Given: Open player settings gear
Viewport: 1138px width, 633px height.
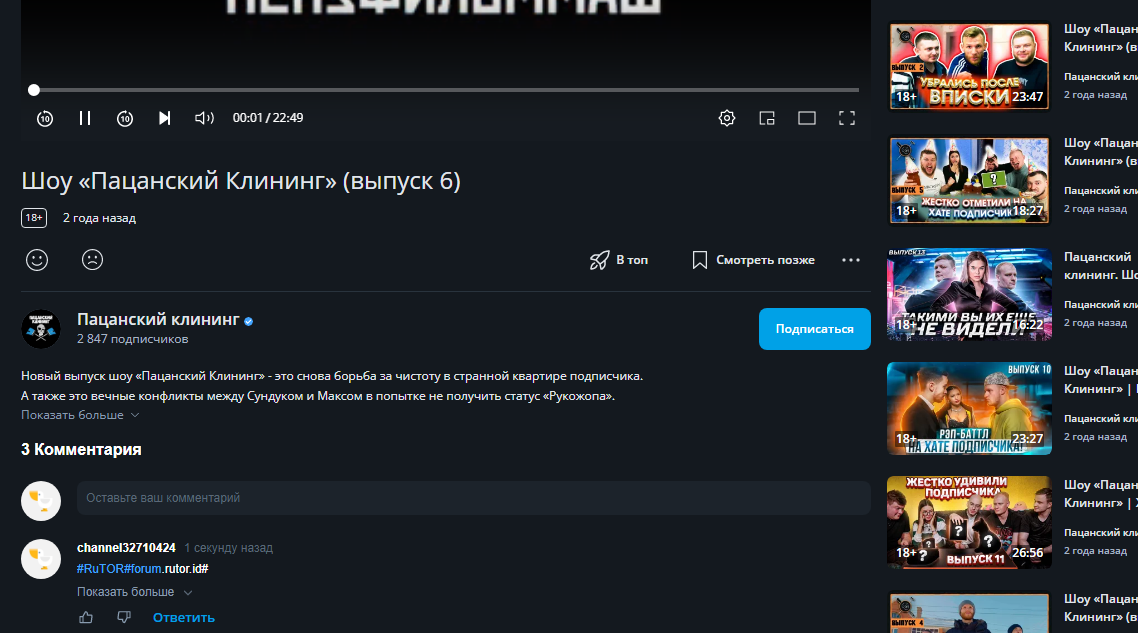Looking at the screenshot, I should pos(726,118).
